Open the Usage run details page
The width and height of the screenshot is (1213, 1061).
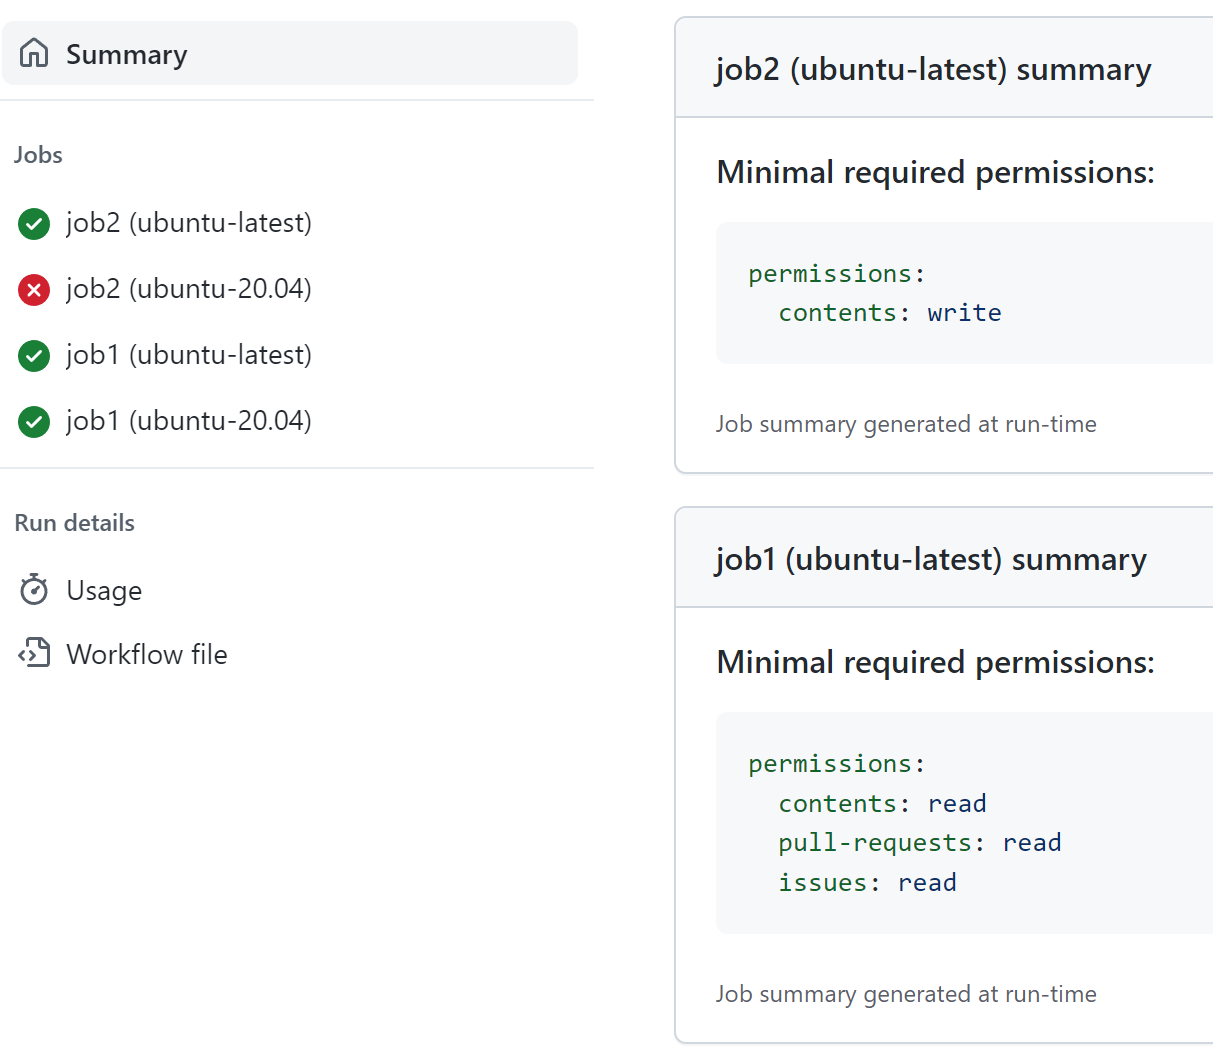click(x=104, y=591)
